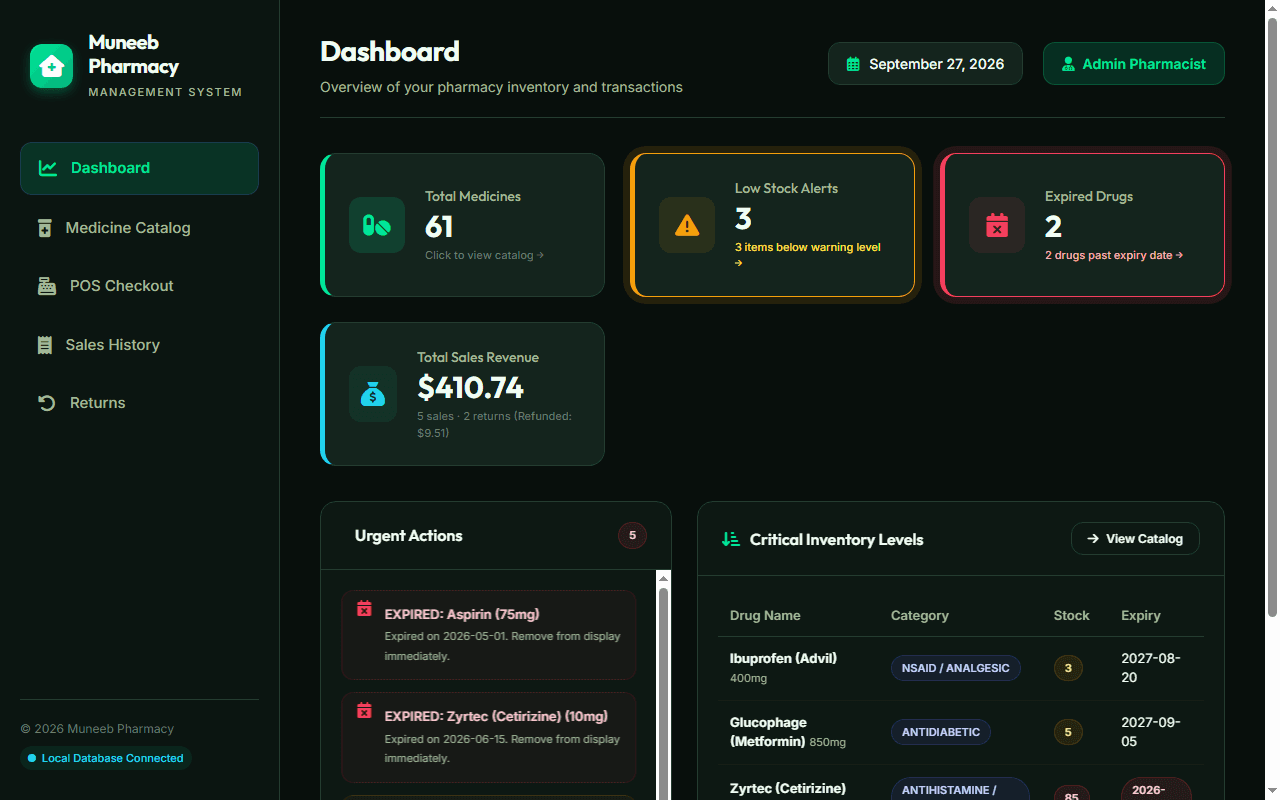Click the Medicine Catalog bottle icon

(45, 228)
